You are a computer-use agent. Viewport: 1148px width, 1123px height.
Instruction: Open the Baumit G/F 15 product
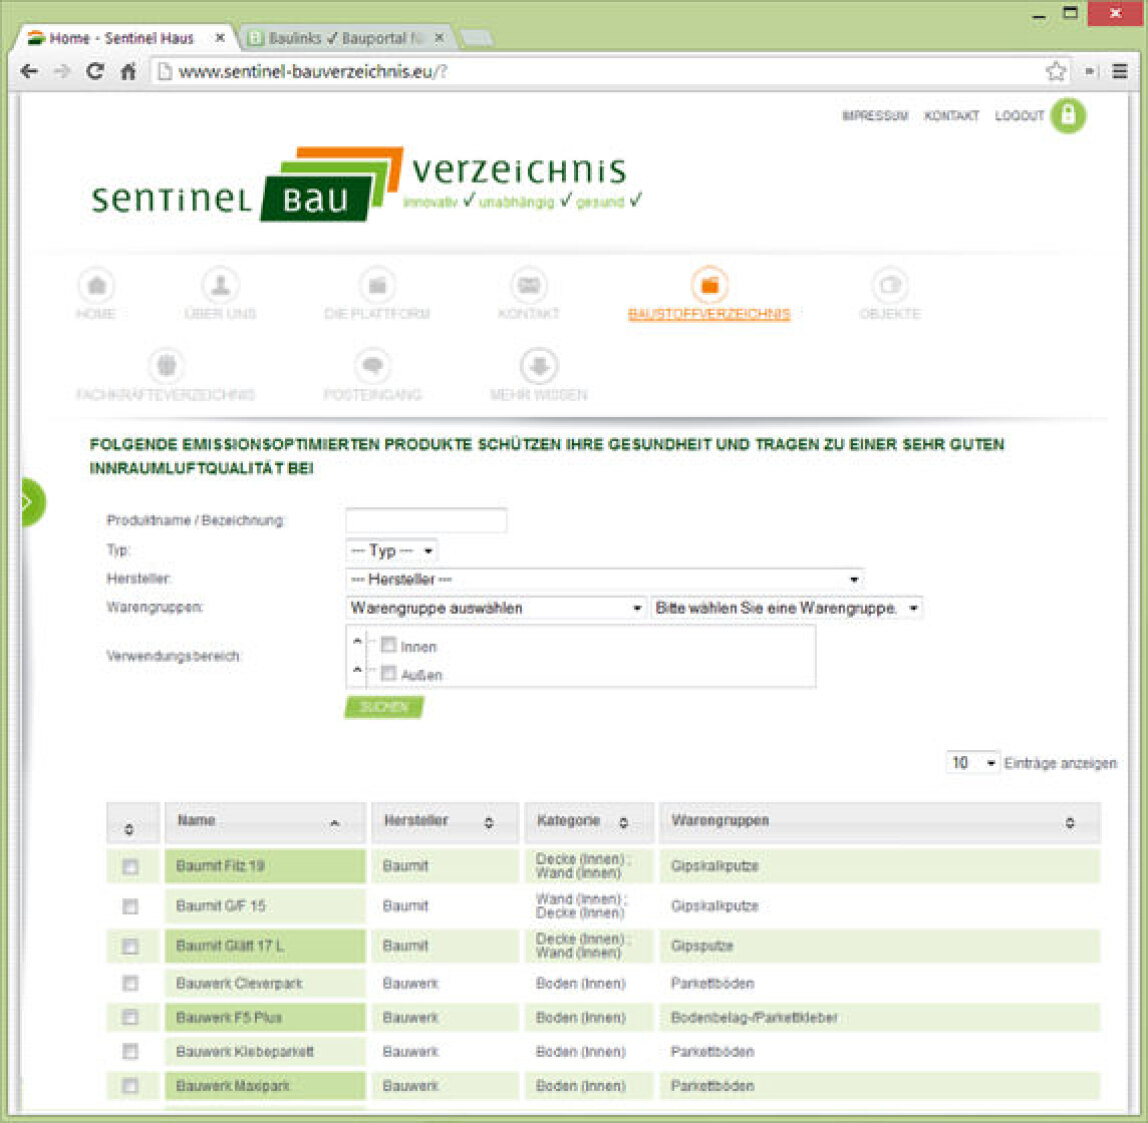pyautogui.click(x=220, y=906)
